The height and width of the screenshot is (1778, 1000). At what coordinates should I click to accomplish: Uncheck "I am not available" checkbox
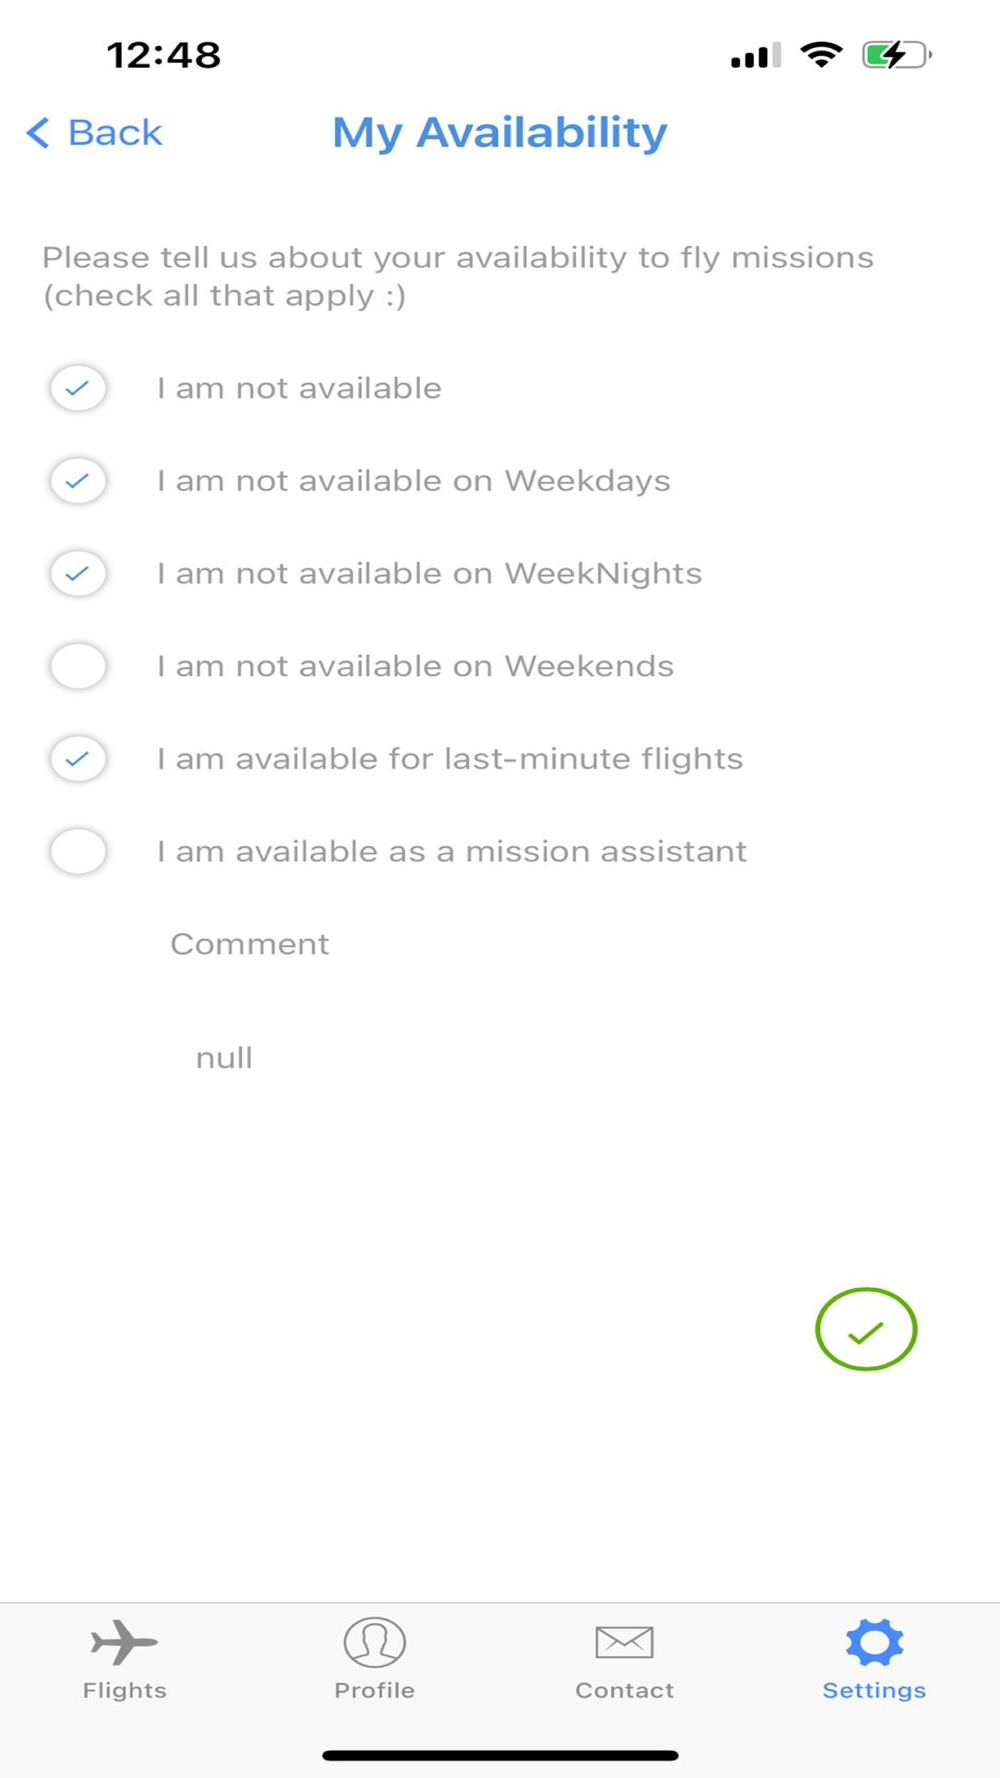78,388
